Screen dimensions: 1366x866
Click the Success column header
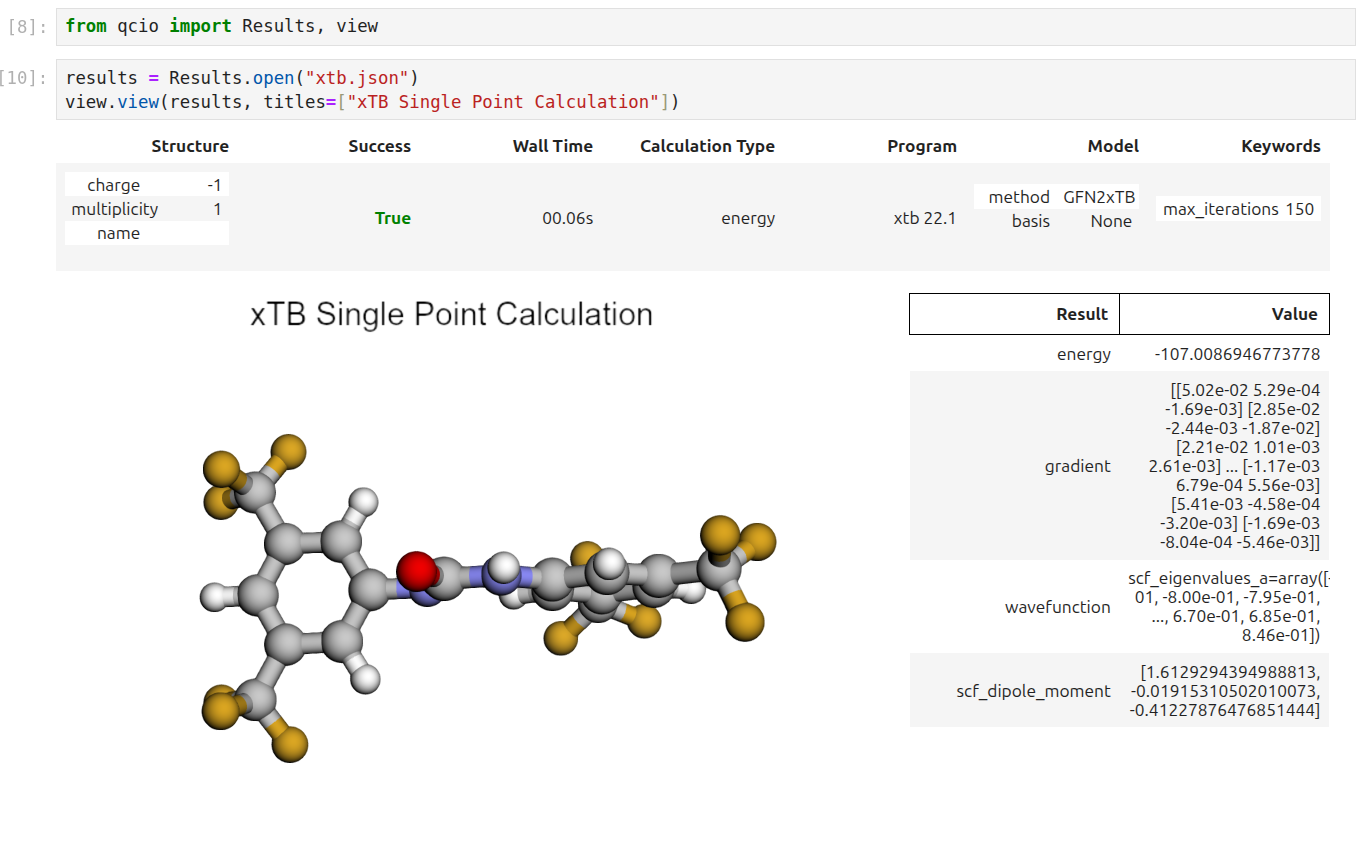[379, 146]
